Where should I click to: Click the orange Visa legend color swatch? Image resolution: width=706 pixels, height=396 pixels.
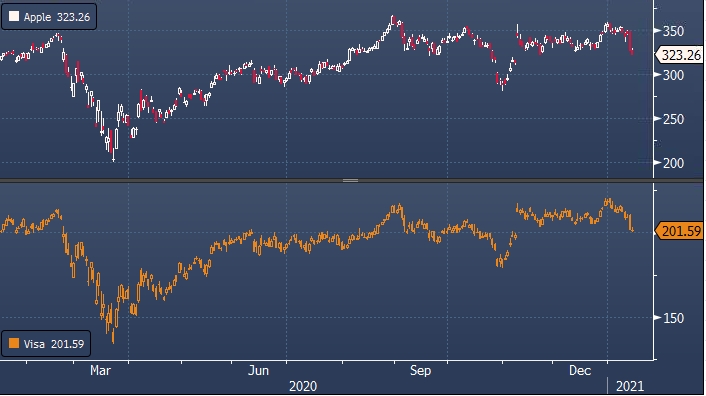(14, 344)
